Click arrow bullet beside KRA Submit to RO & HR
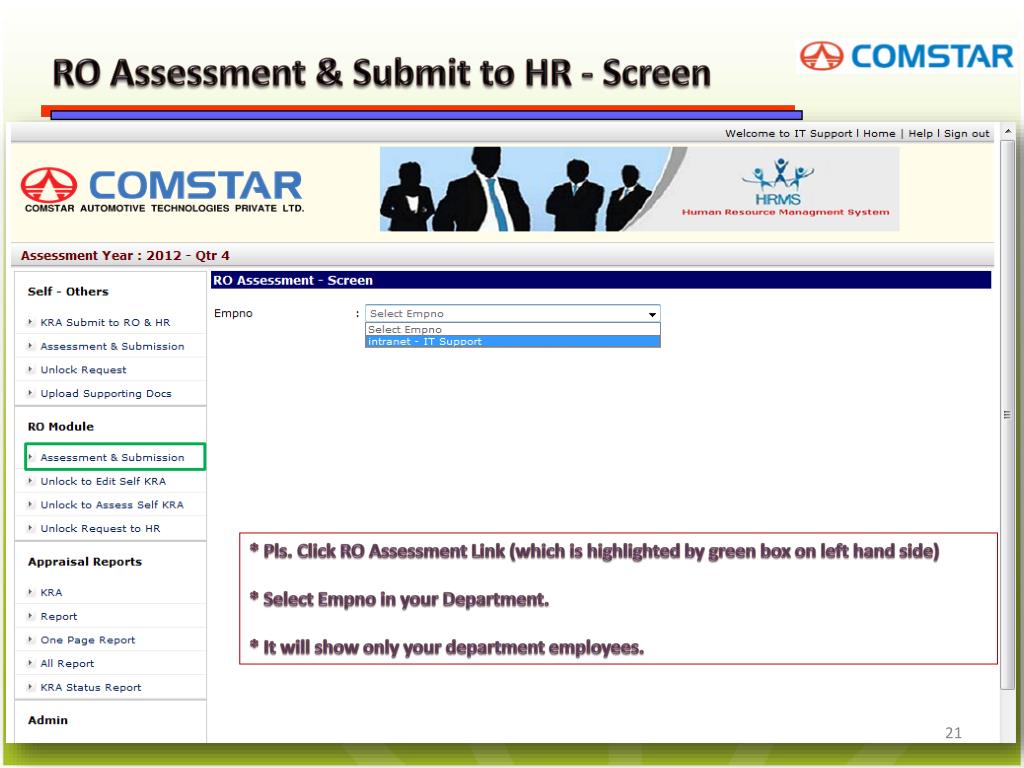Viewport: 1024px width, 768px height. pyautogui.click(x=30, y=322)
